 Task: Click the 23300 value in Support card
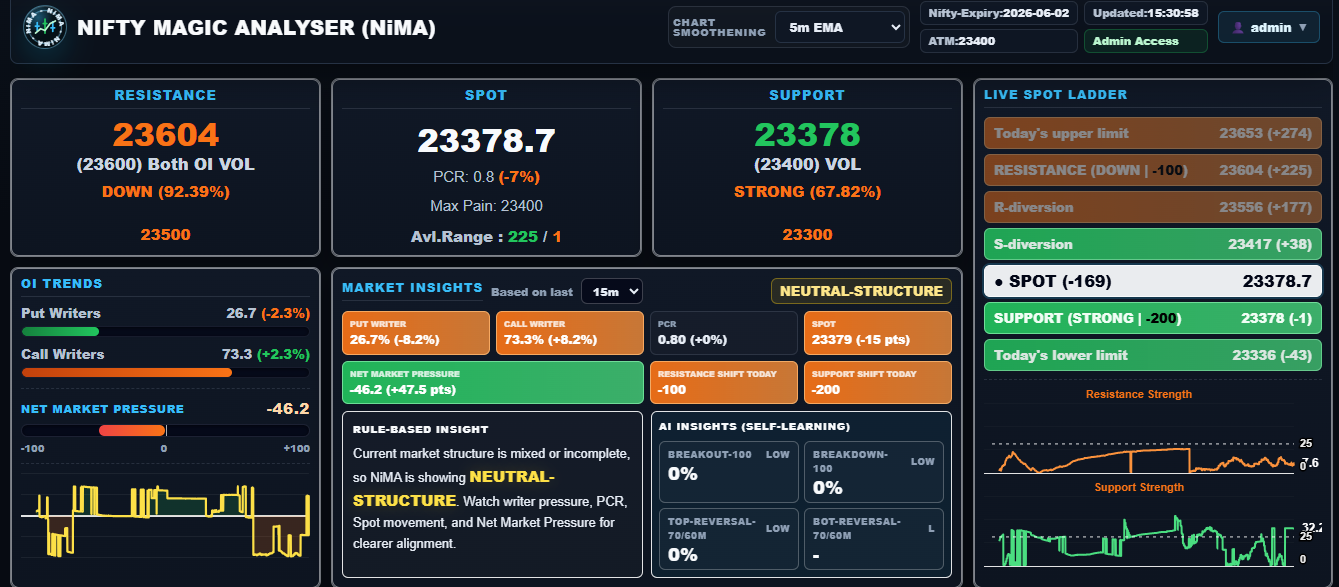(807, 234)
